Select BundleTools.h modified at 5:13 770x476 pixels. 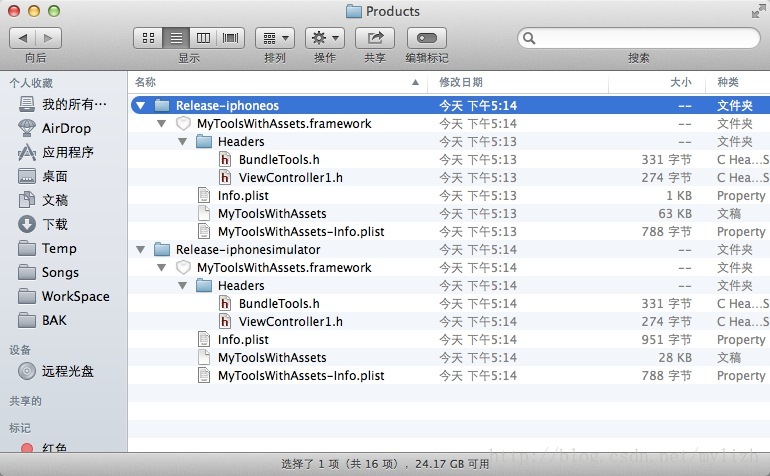point(279,160)
